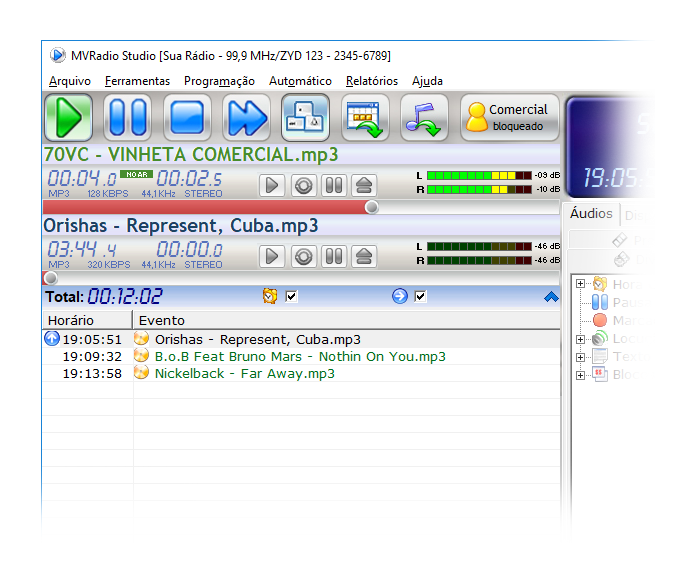Click the 19:13:58 time cell
The image size is (696, 582).
click(x=92, y=374)
